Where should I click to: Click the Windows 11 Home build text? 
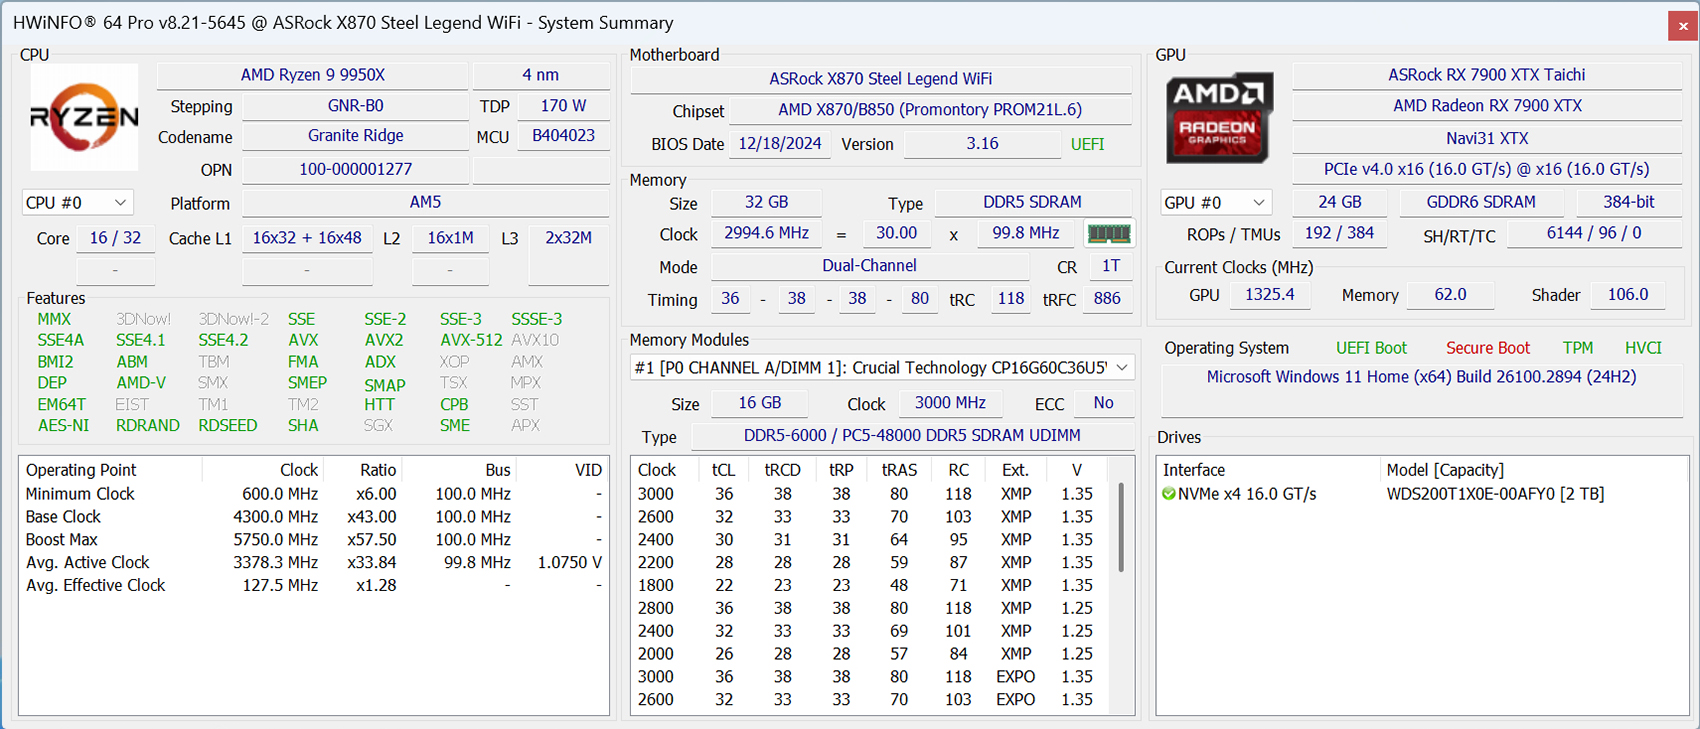(x=1420, y=377)
